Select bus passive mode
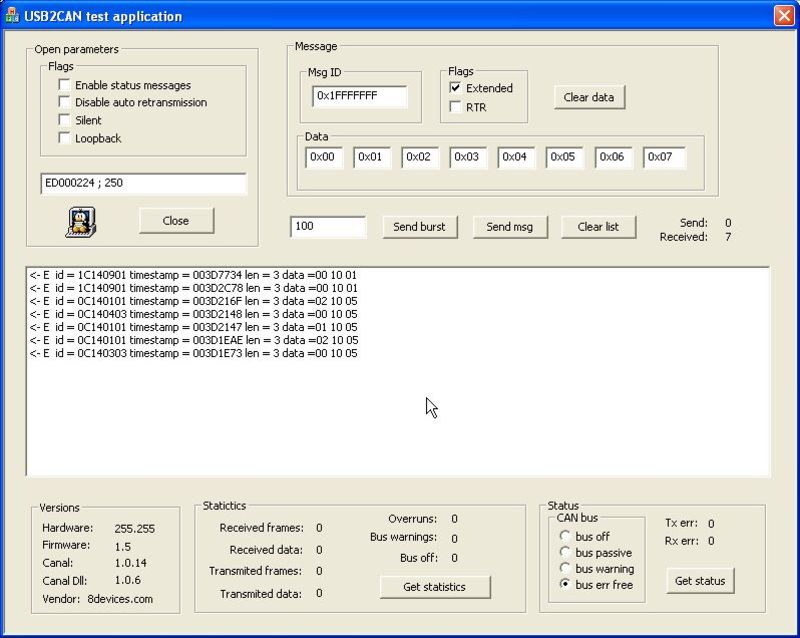Image resolution: width=800 pixels, height=638 pixels. [x=563, y=552]
